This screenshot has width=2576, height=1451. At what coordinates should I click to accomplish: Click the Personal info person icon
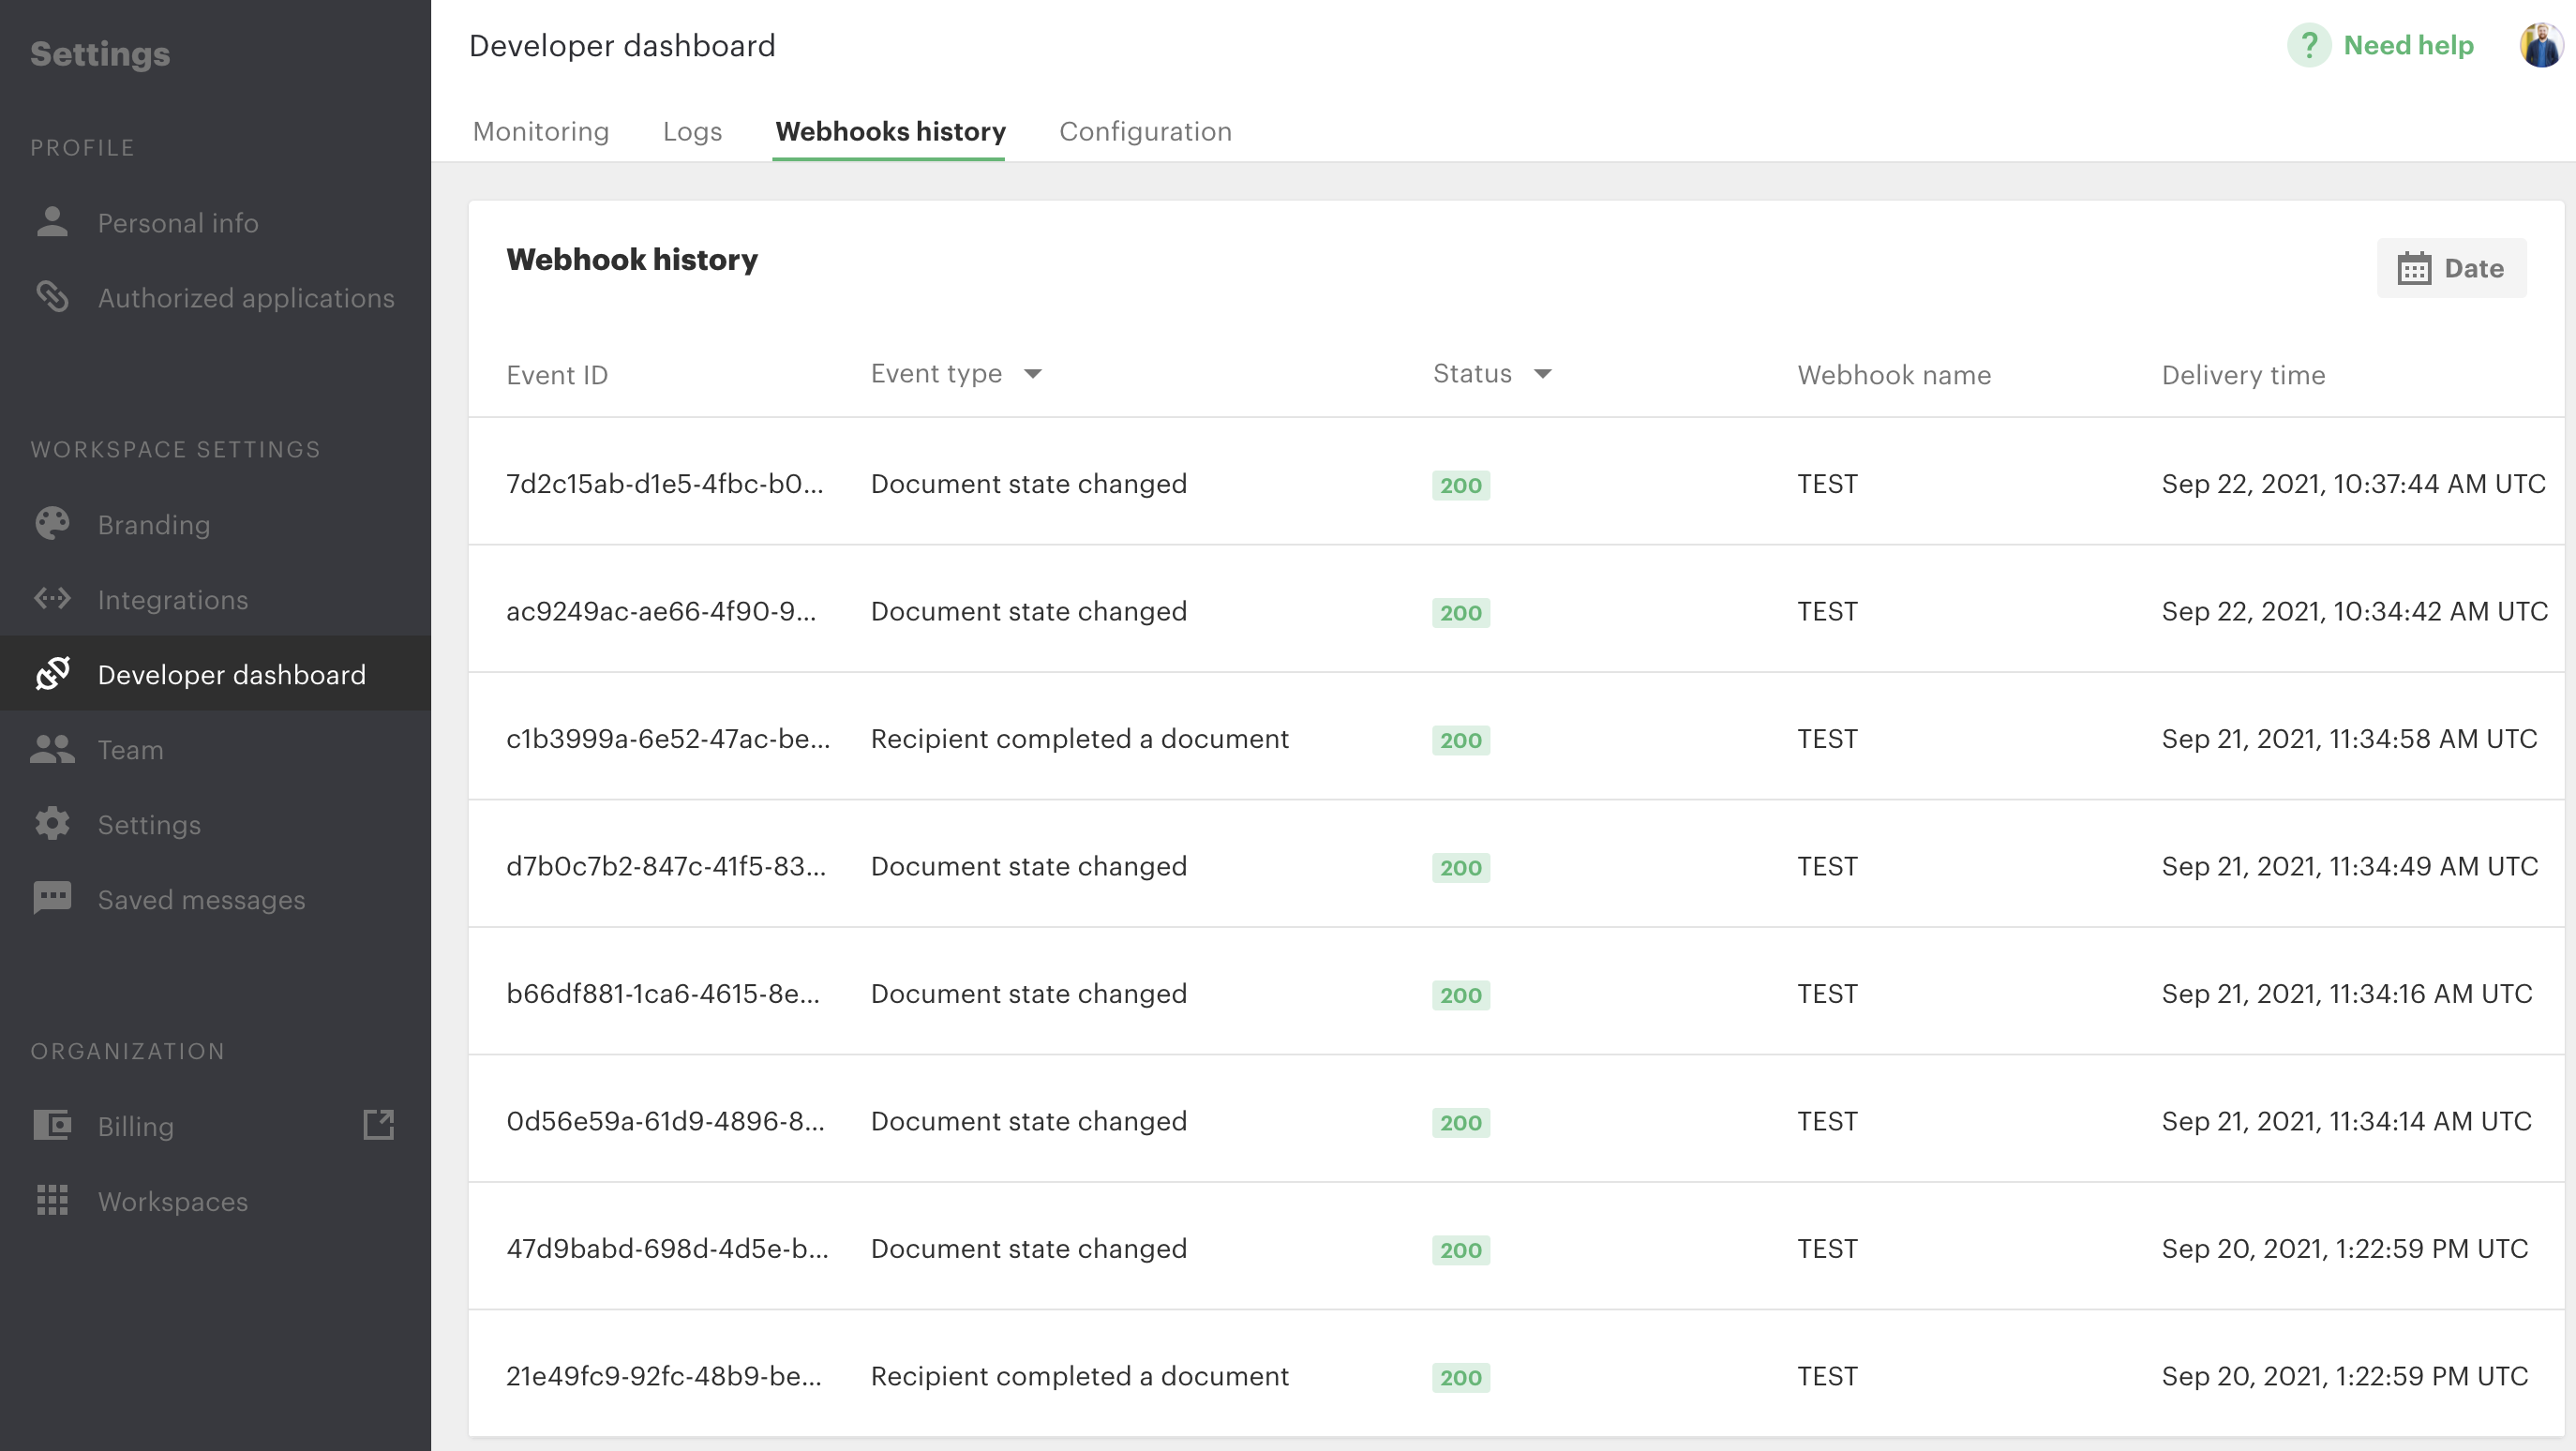pyautogui.click(x=52, y=222)
